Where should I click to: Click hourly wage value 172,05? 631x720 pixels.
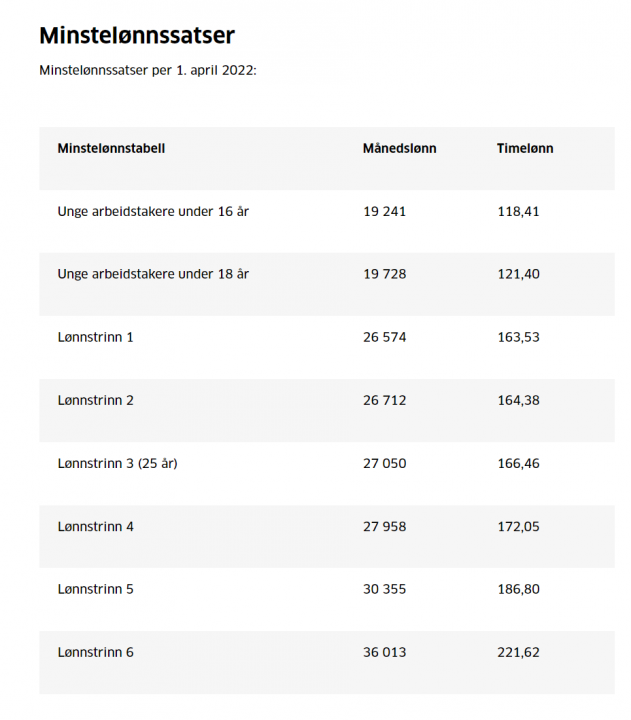tap(518, 526)
